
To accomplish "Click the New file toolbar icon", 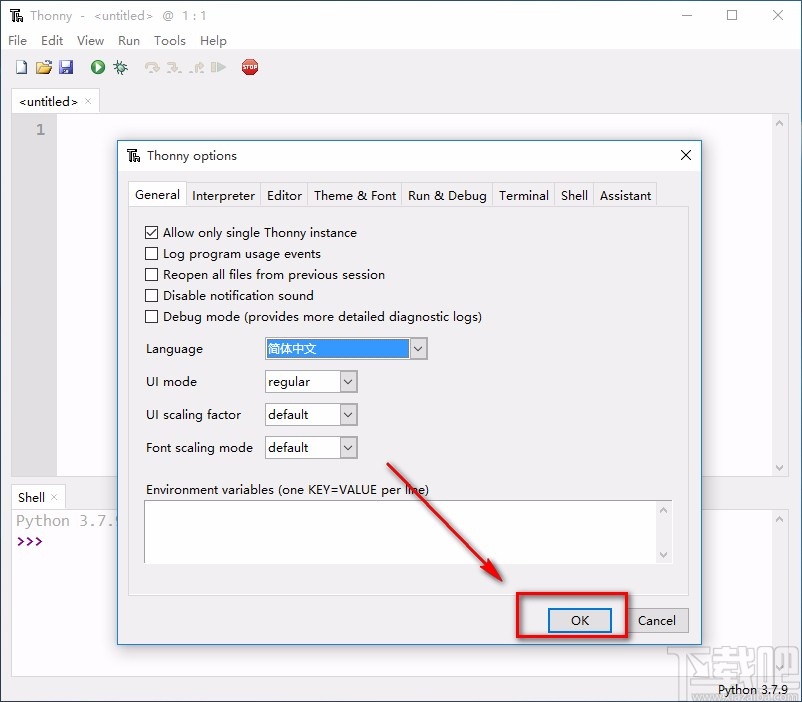I will click(x=21, y=67).
